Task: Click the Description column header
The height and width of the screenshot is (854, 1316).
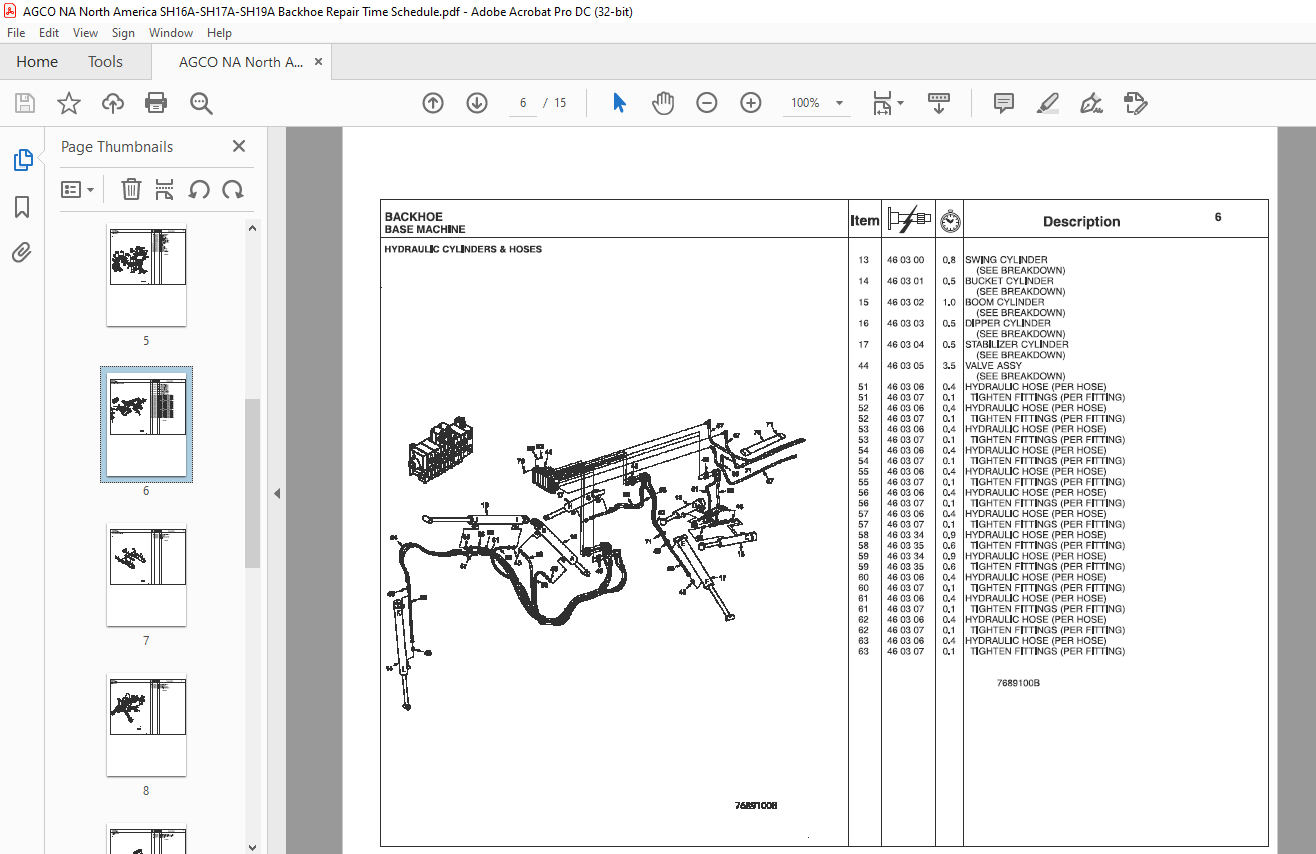Action: pos(1081,222)
